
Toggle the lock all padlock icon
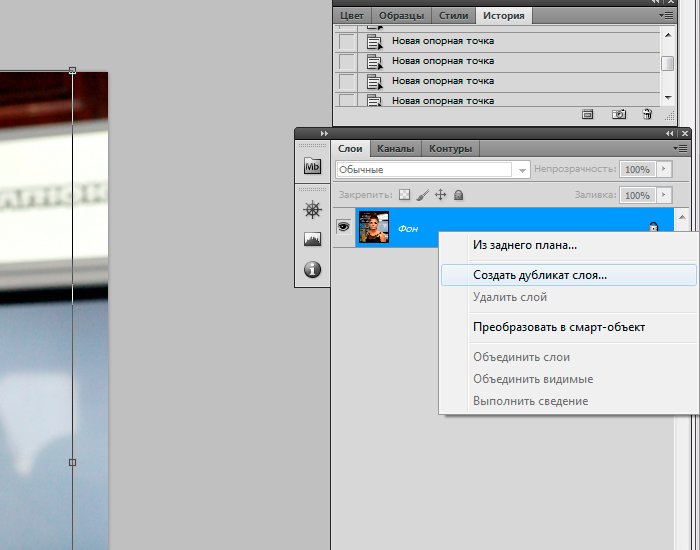pyautogui.click(x=458, y=196)
